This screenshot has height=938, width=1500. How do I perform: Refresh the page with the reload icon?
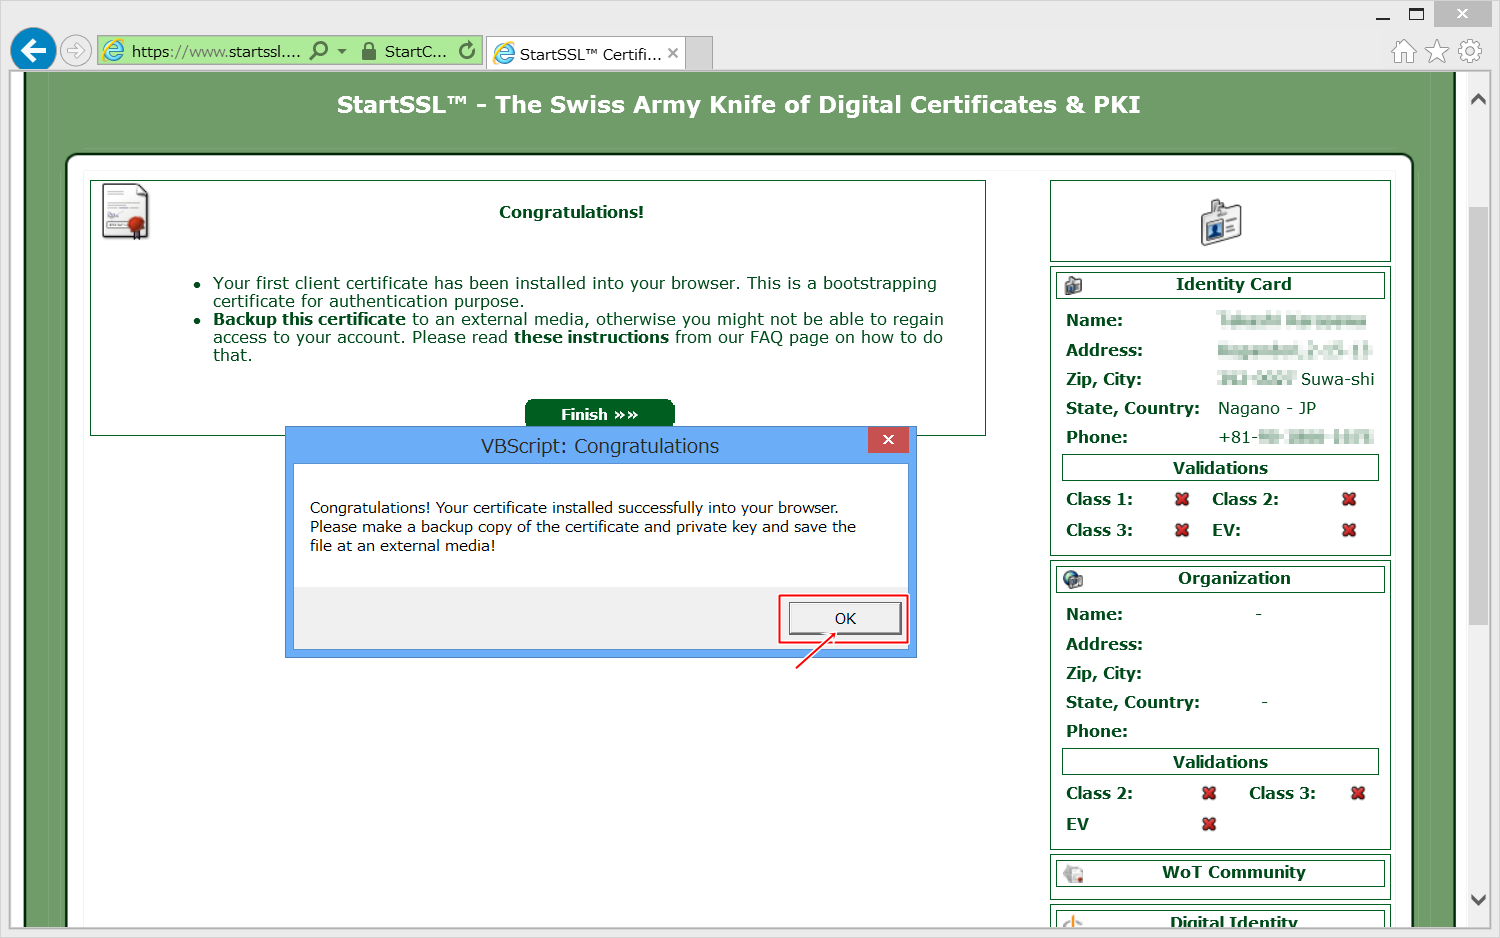[467, 51]
